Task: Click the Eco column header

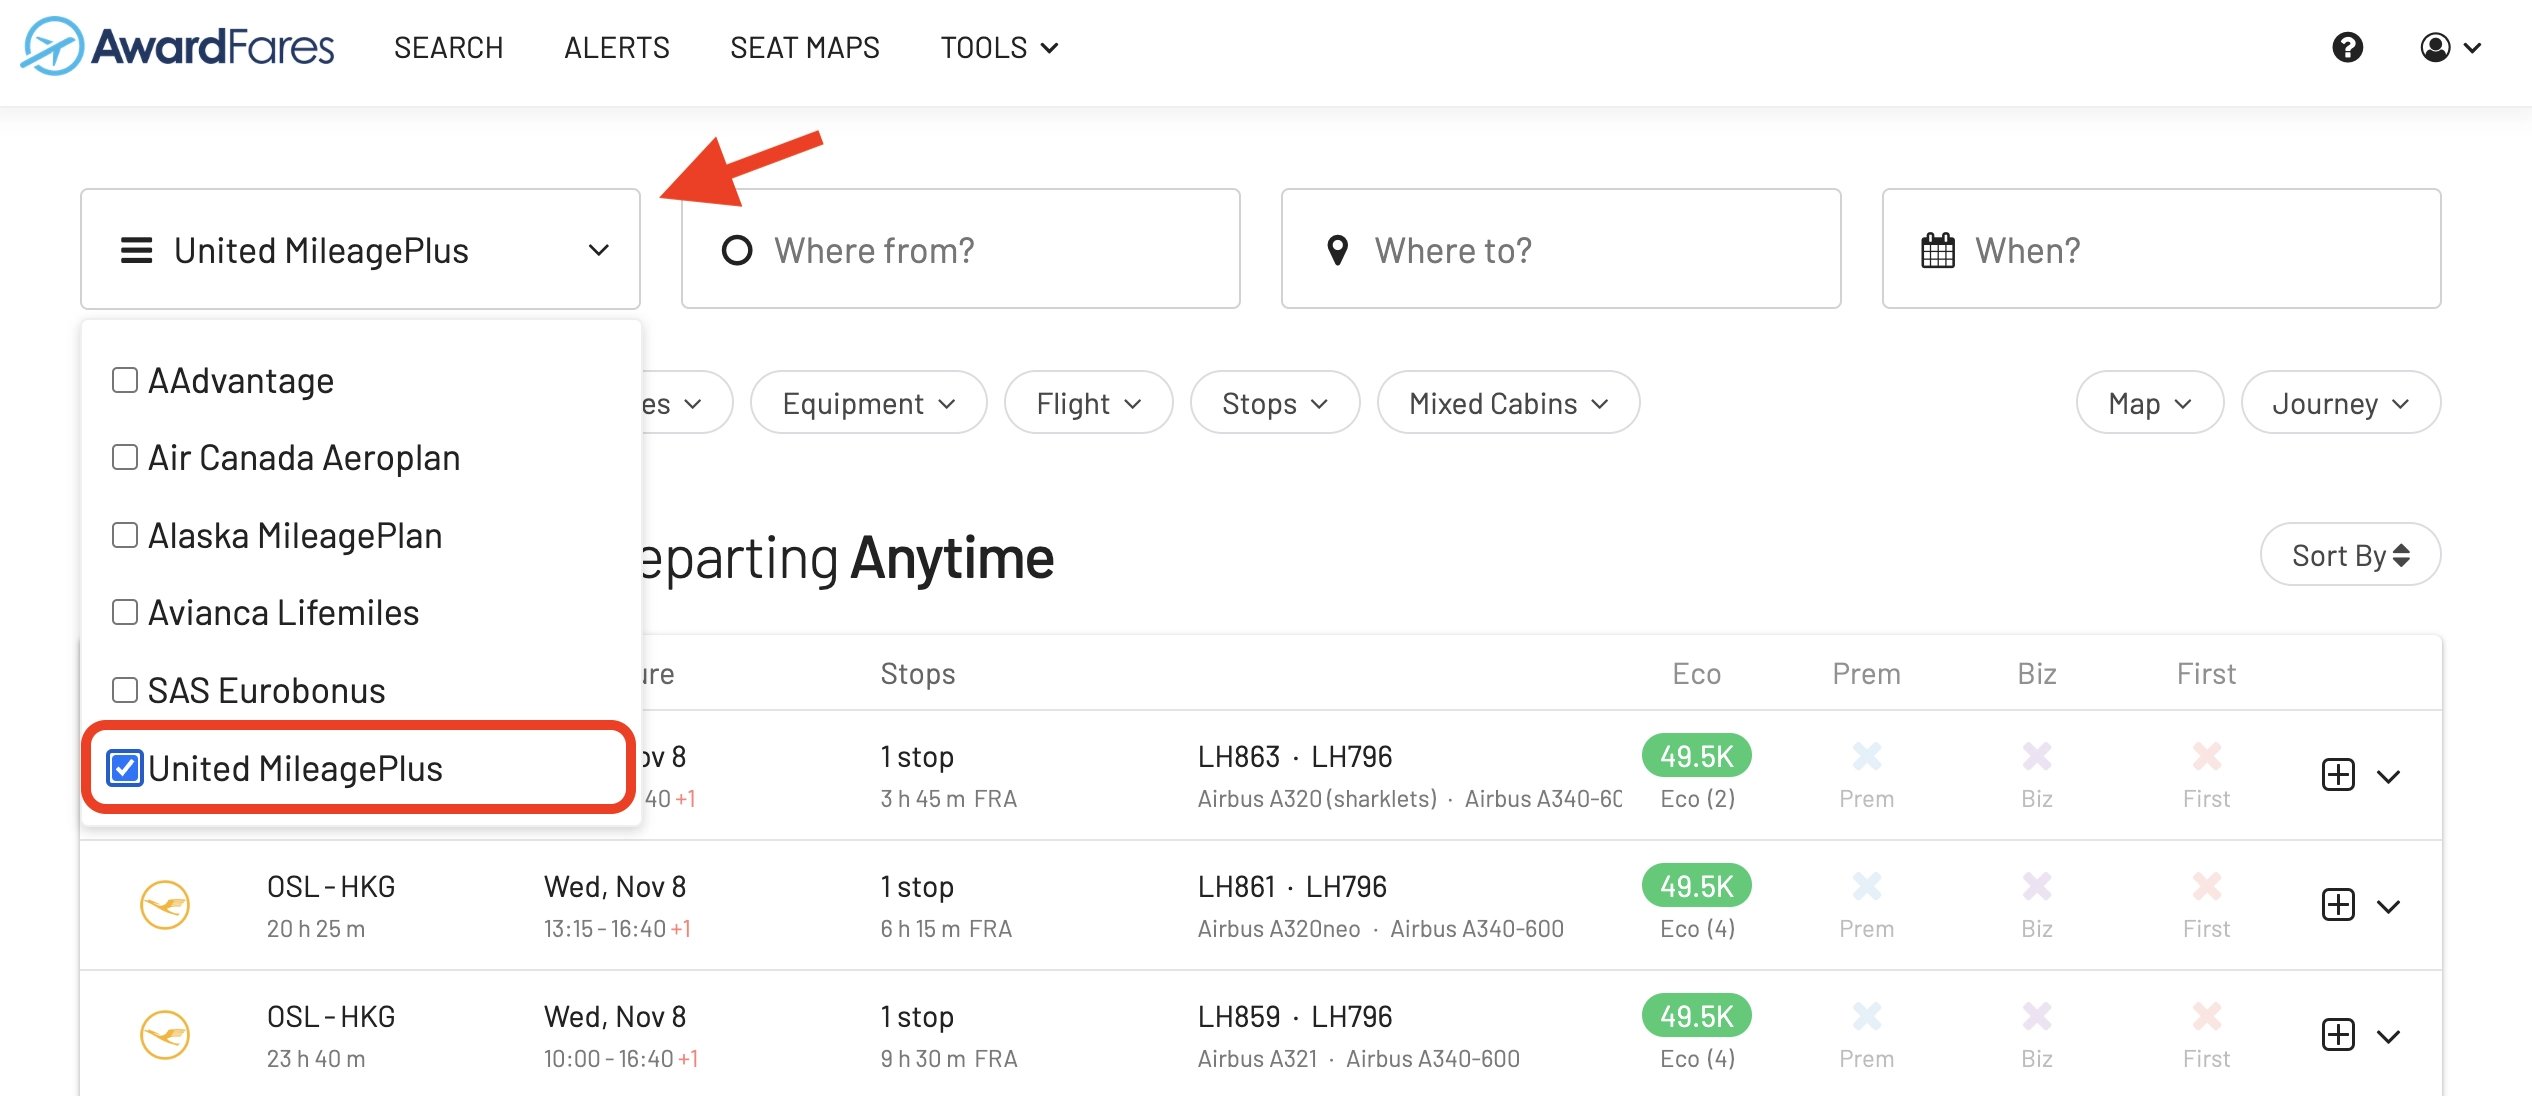Action: pyautogui.click(x=1696, y=674)
